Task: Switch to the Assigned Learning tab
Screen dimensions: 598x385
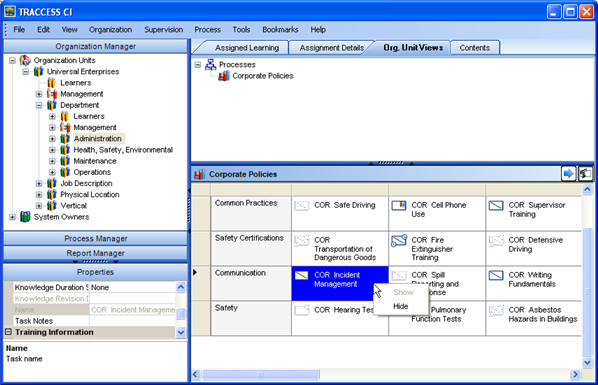Action: (x=247, y=48)
